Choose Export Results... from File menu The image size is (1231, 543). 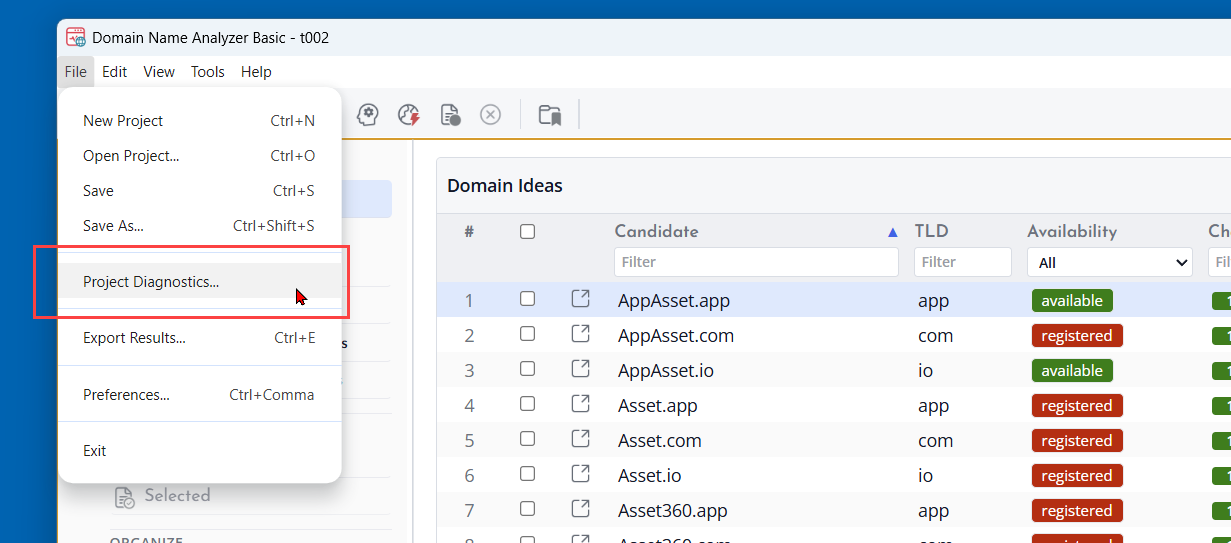[x=200, y=338]
